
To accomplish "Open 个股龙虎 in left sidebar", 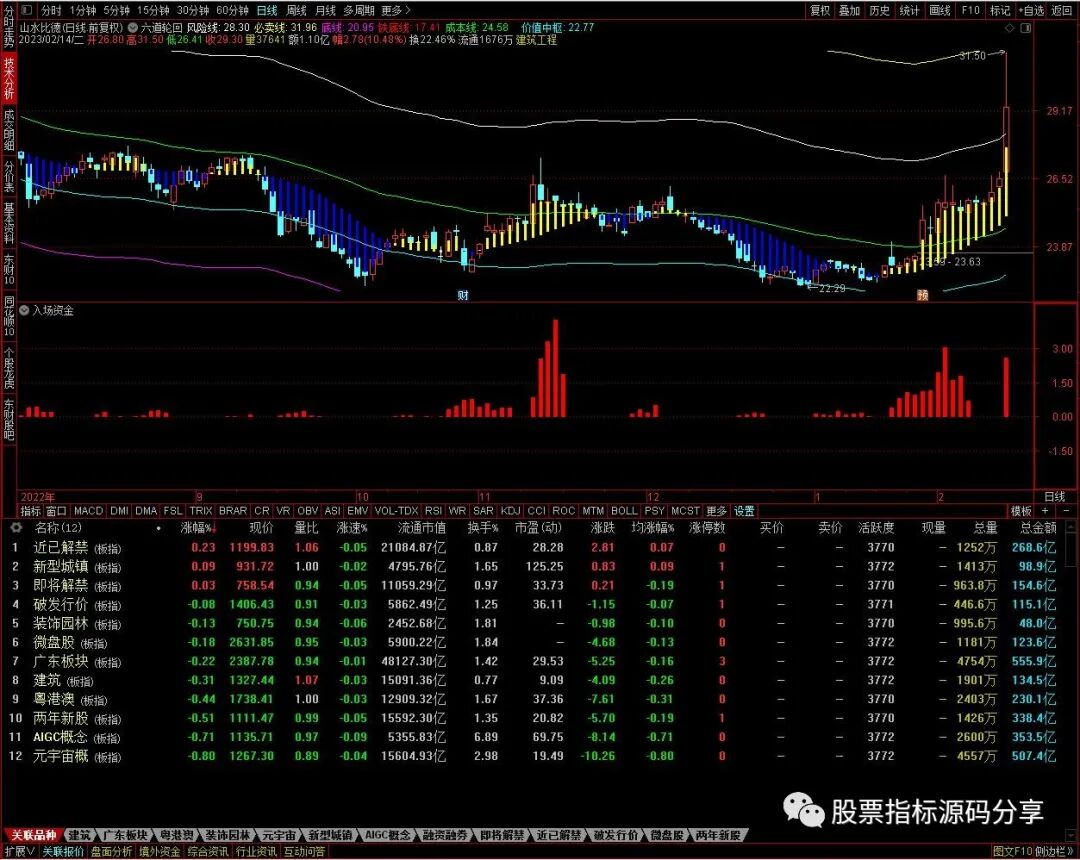I will 9,369.
